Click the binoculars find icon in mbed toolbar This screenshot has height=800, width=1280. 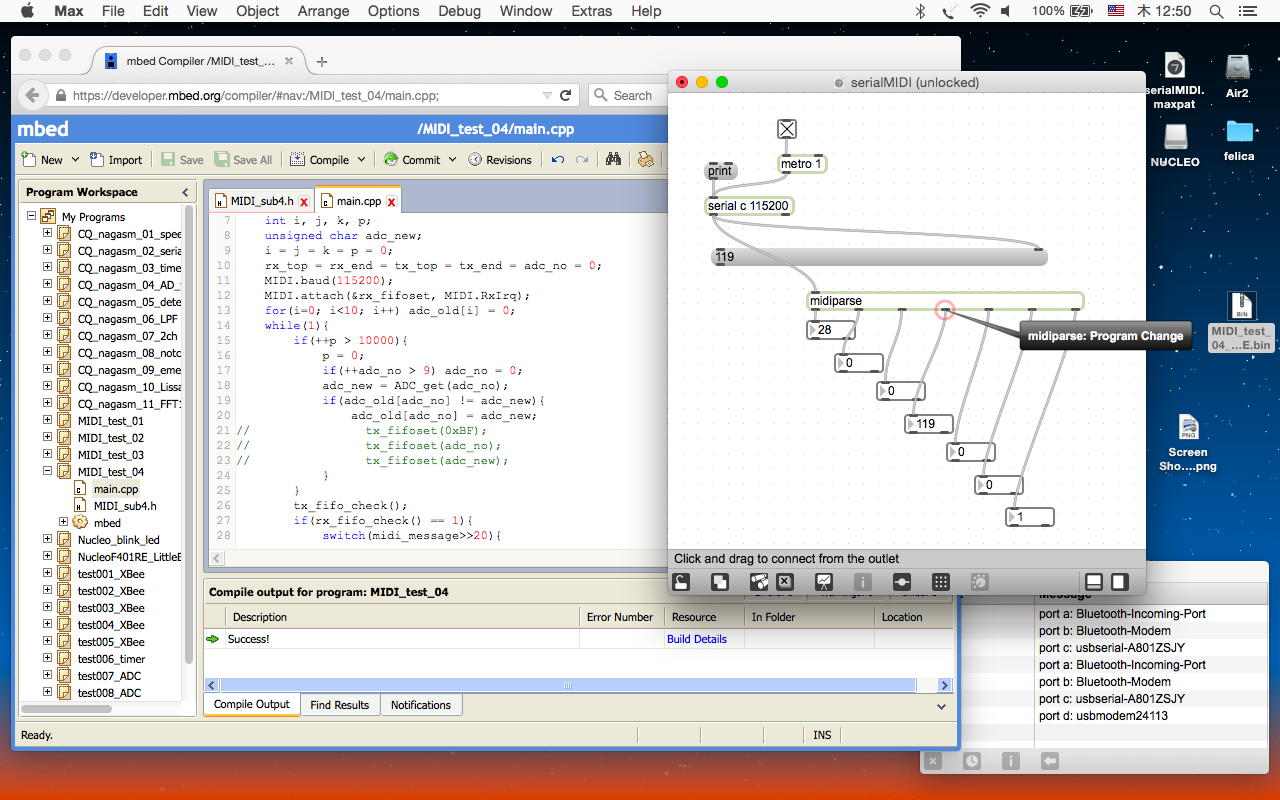click(x=614, y=159)
